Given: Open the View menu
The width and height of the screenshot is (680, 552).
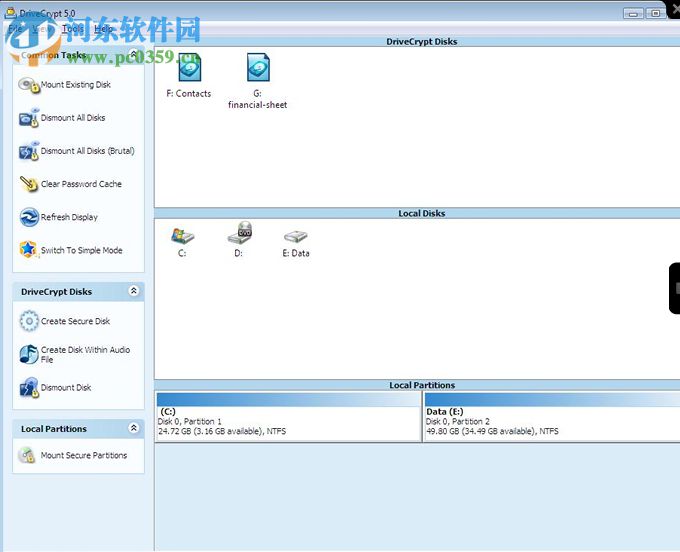Looking at the screenshot, I should [x=42, y=29].
